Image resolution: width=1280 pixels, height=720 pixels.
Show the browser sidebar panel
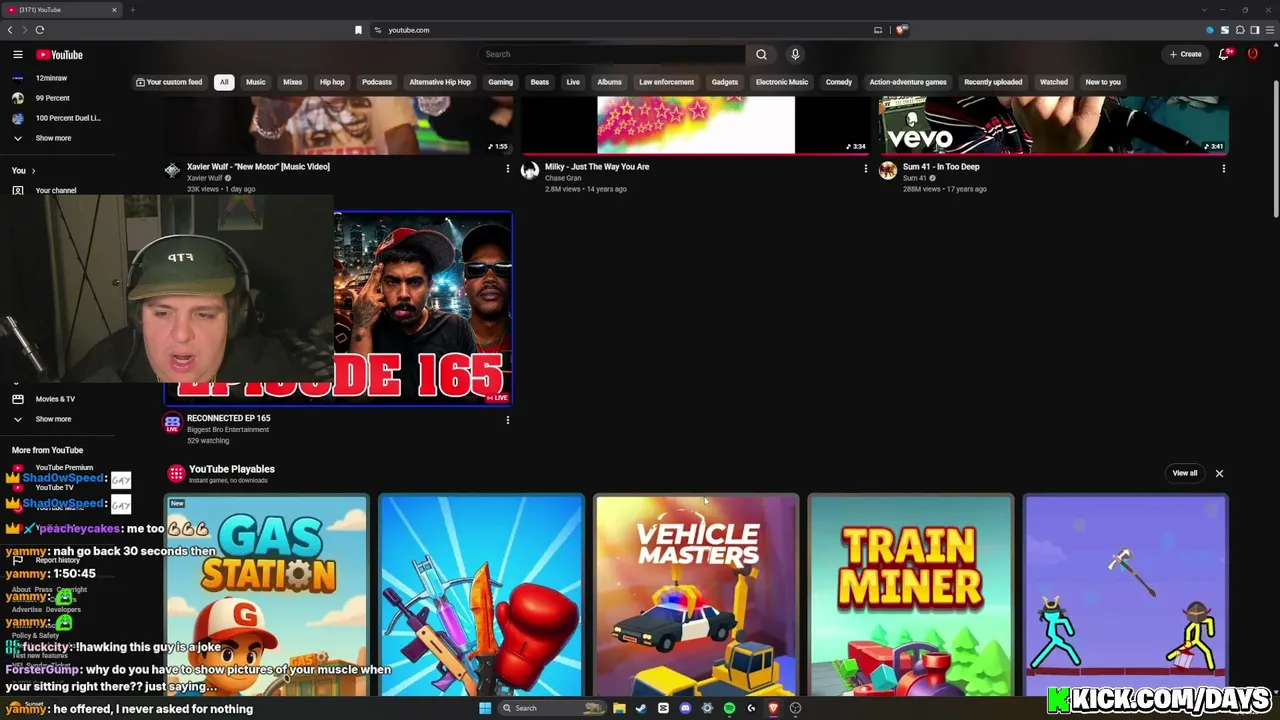click(1255, 30)
